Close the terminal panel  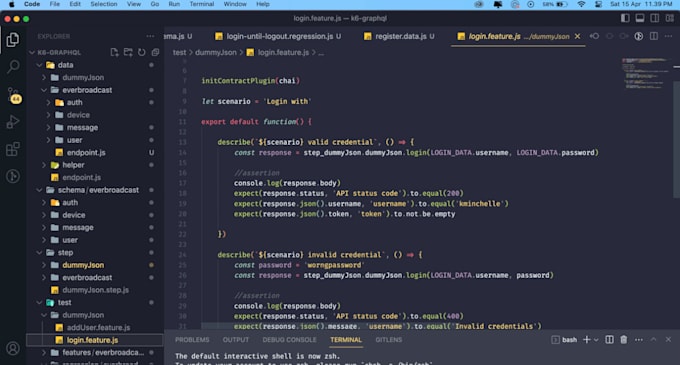coord(668,340)
